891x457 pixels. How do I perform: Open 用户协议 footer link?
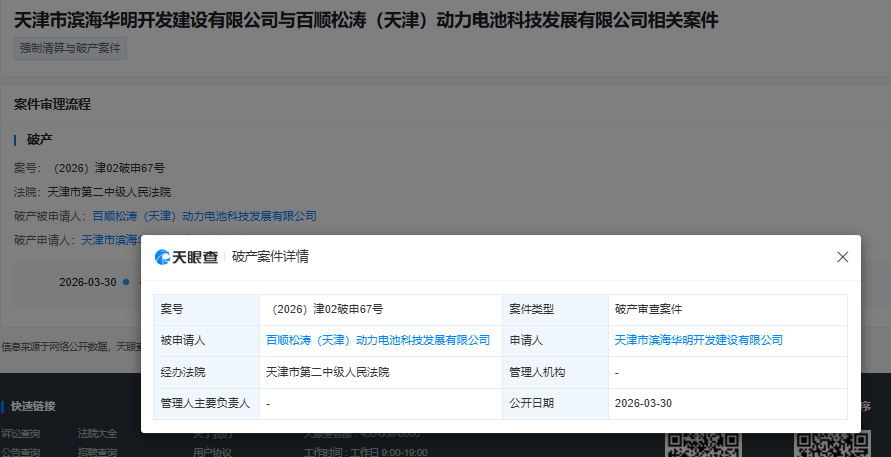213,452
